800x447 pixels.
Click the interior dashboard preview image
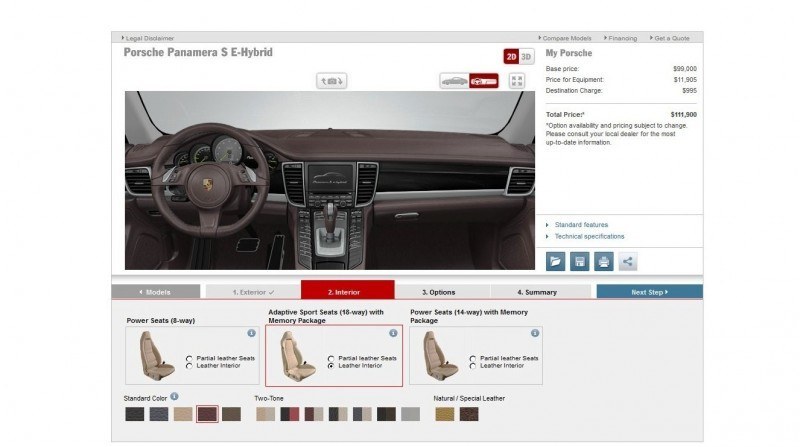tap(330, 180)
